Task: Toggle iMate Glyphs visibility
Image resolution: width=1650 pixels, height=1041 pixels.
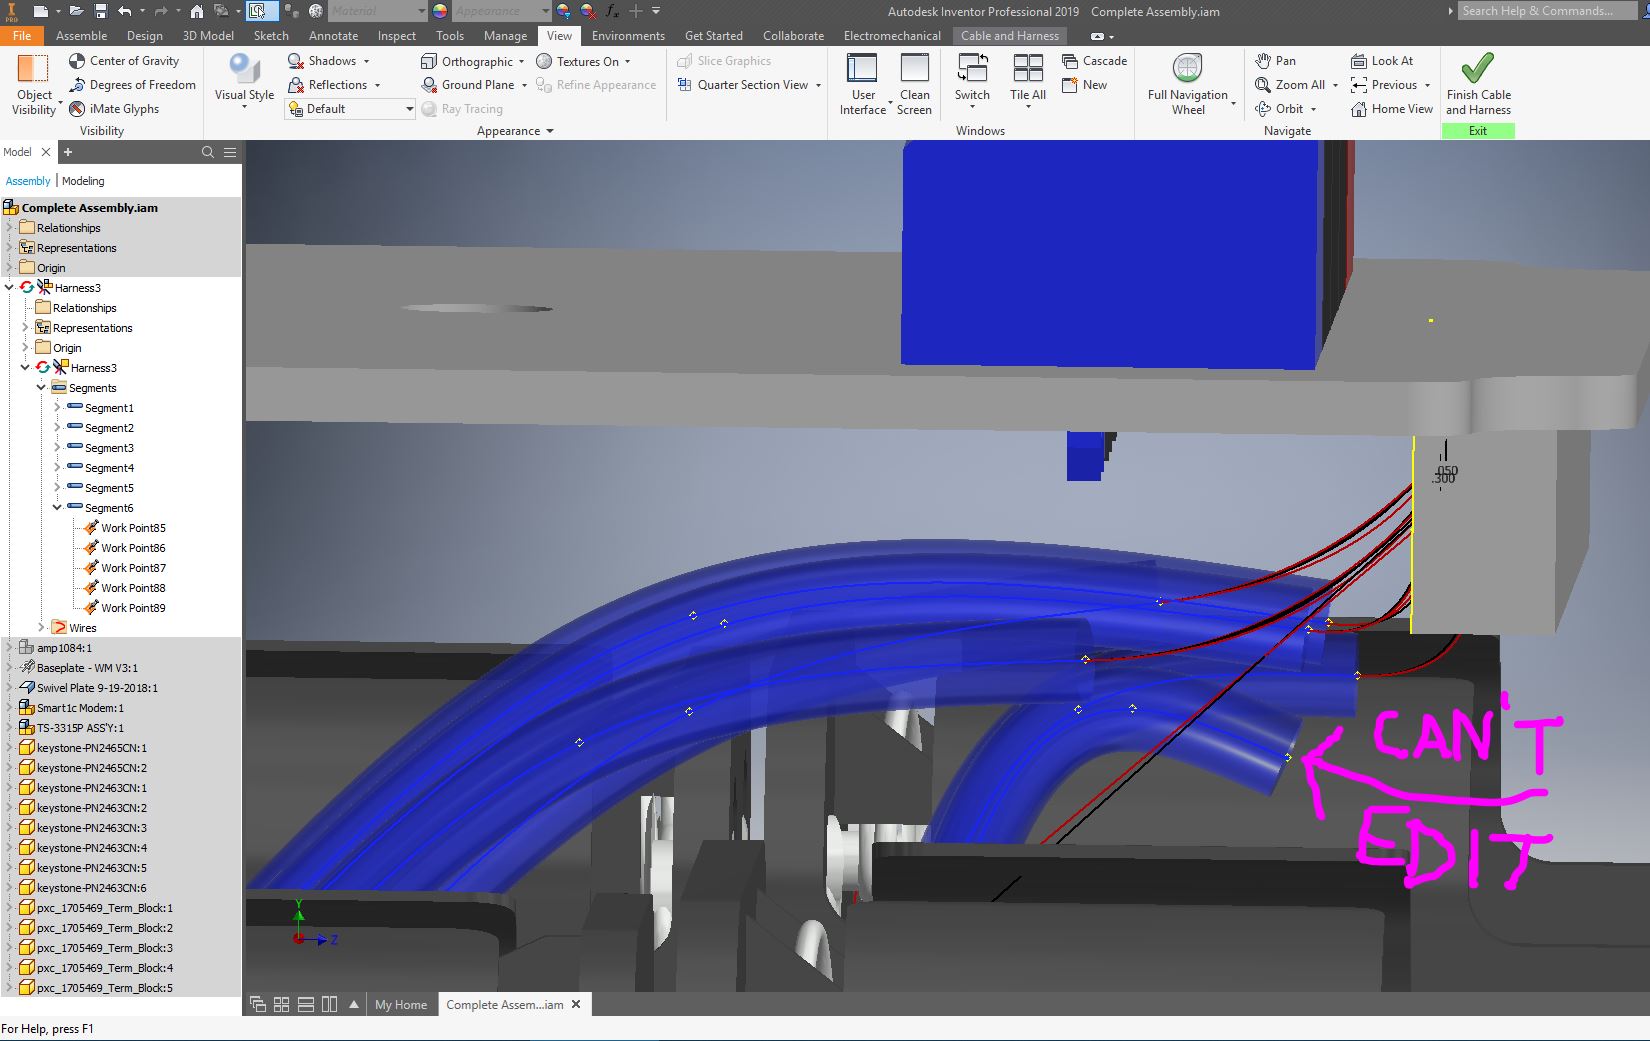Action: [x=114, y=109]
